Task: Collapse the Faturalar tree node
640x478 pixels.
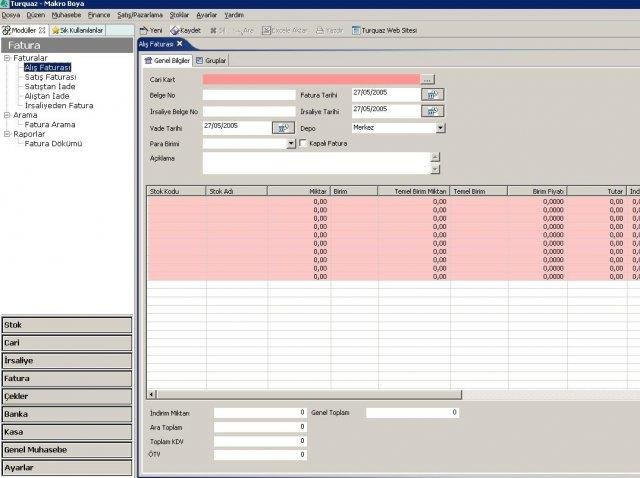Action: point(7,58)
